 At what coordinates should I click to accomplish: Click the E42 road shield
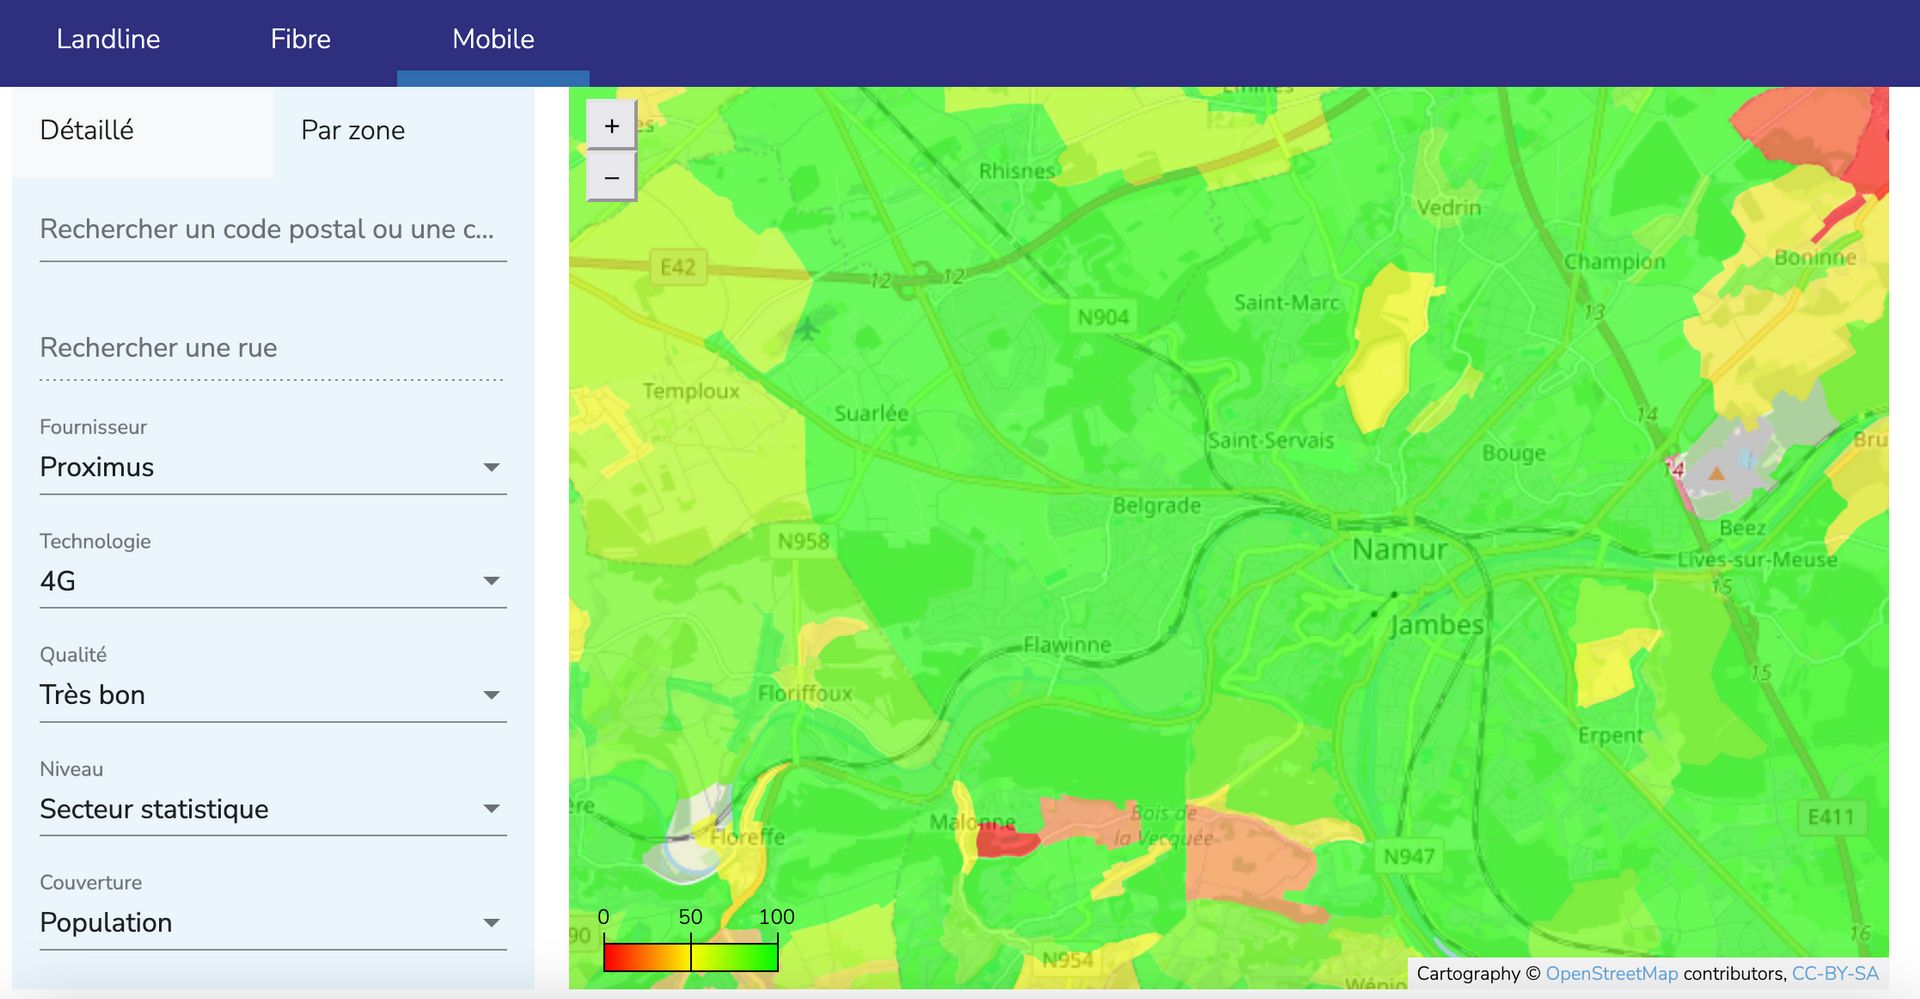click(x=678, y=267)
